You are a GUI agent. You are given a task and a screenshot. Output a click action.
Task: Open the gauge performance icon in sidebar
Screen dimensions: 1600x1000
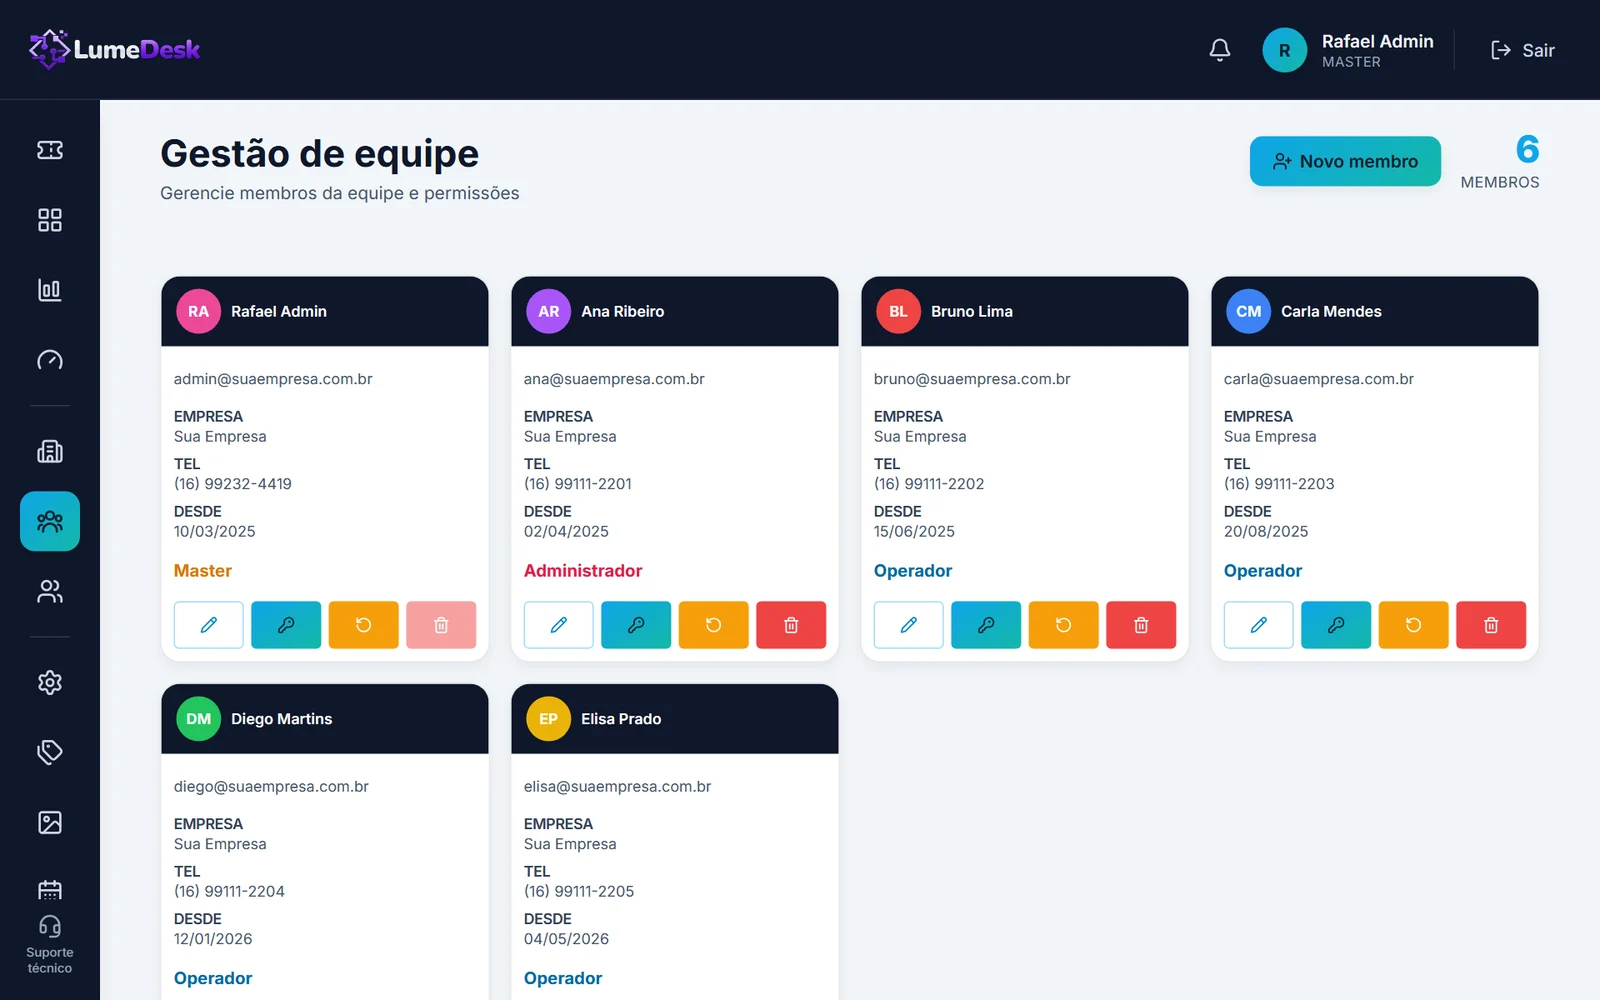[50, 360]
